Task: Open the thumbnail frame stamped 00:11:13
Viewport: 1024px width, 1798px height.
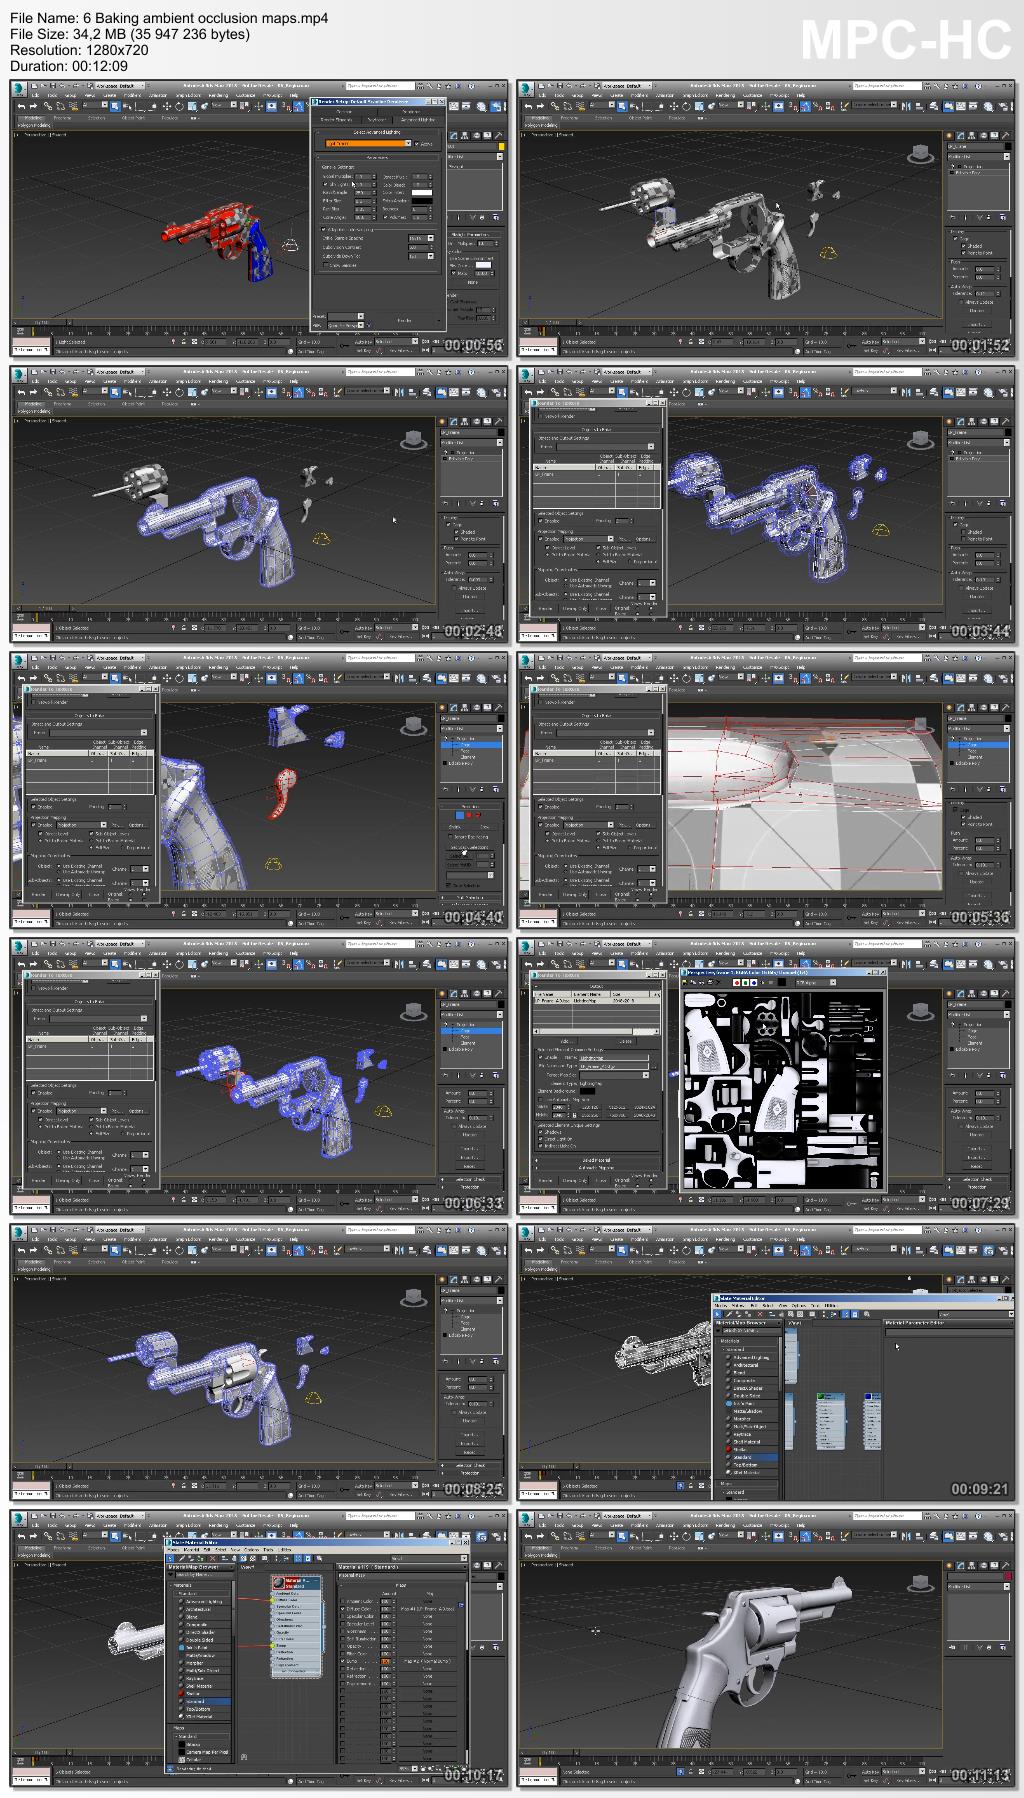Action: coord(766,1648)
